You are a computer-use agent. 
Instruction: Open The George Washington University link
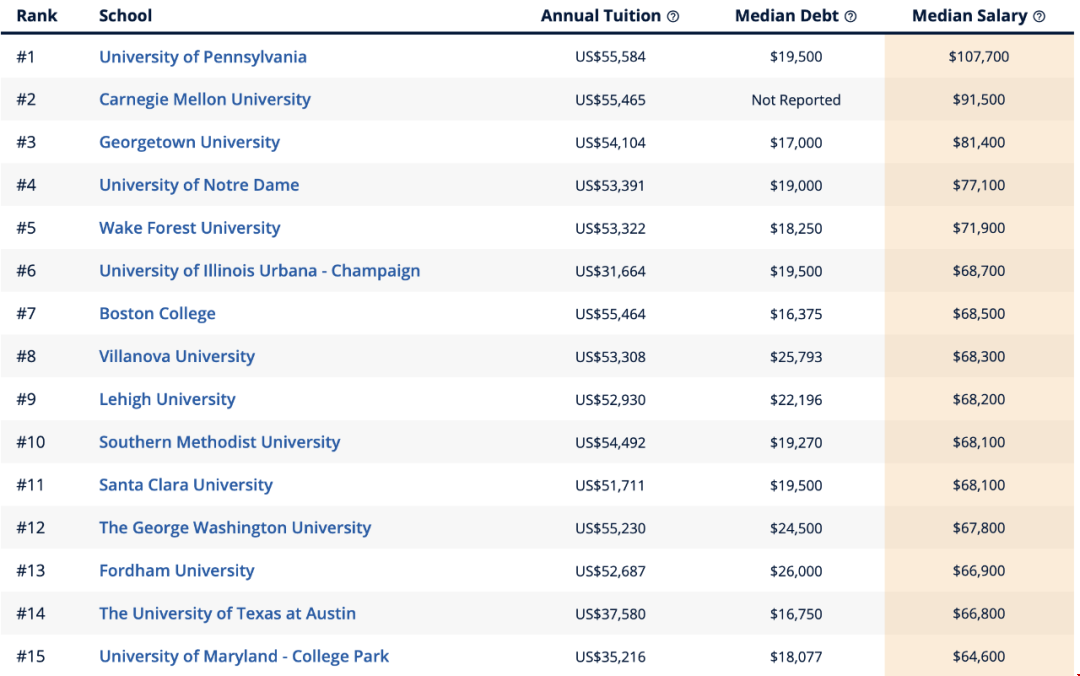tap(235, 527)
